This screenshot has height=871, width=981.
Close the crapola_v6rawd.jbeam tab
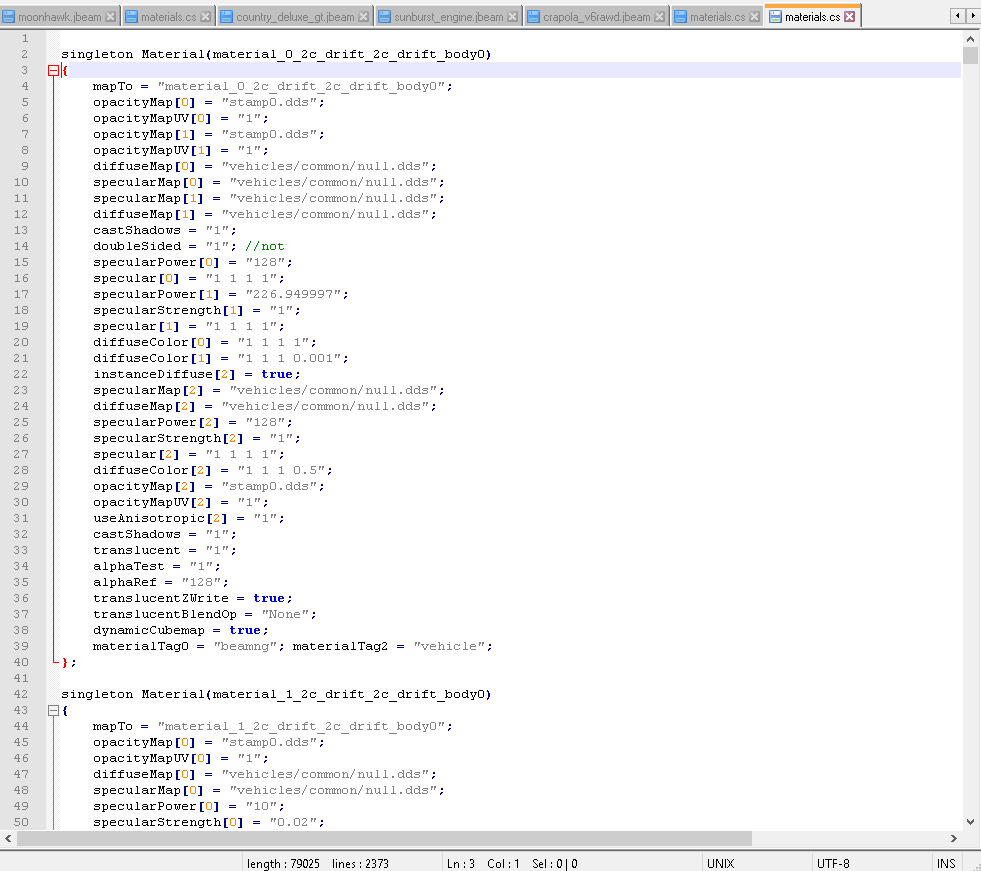point(660,17)
